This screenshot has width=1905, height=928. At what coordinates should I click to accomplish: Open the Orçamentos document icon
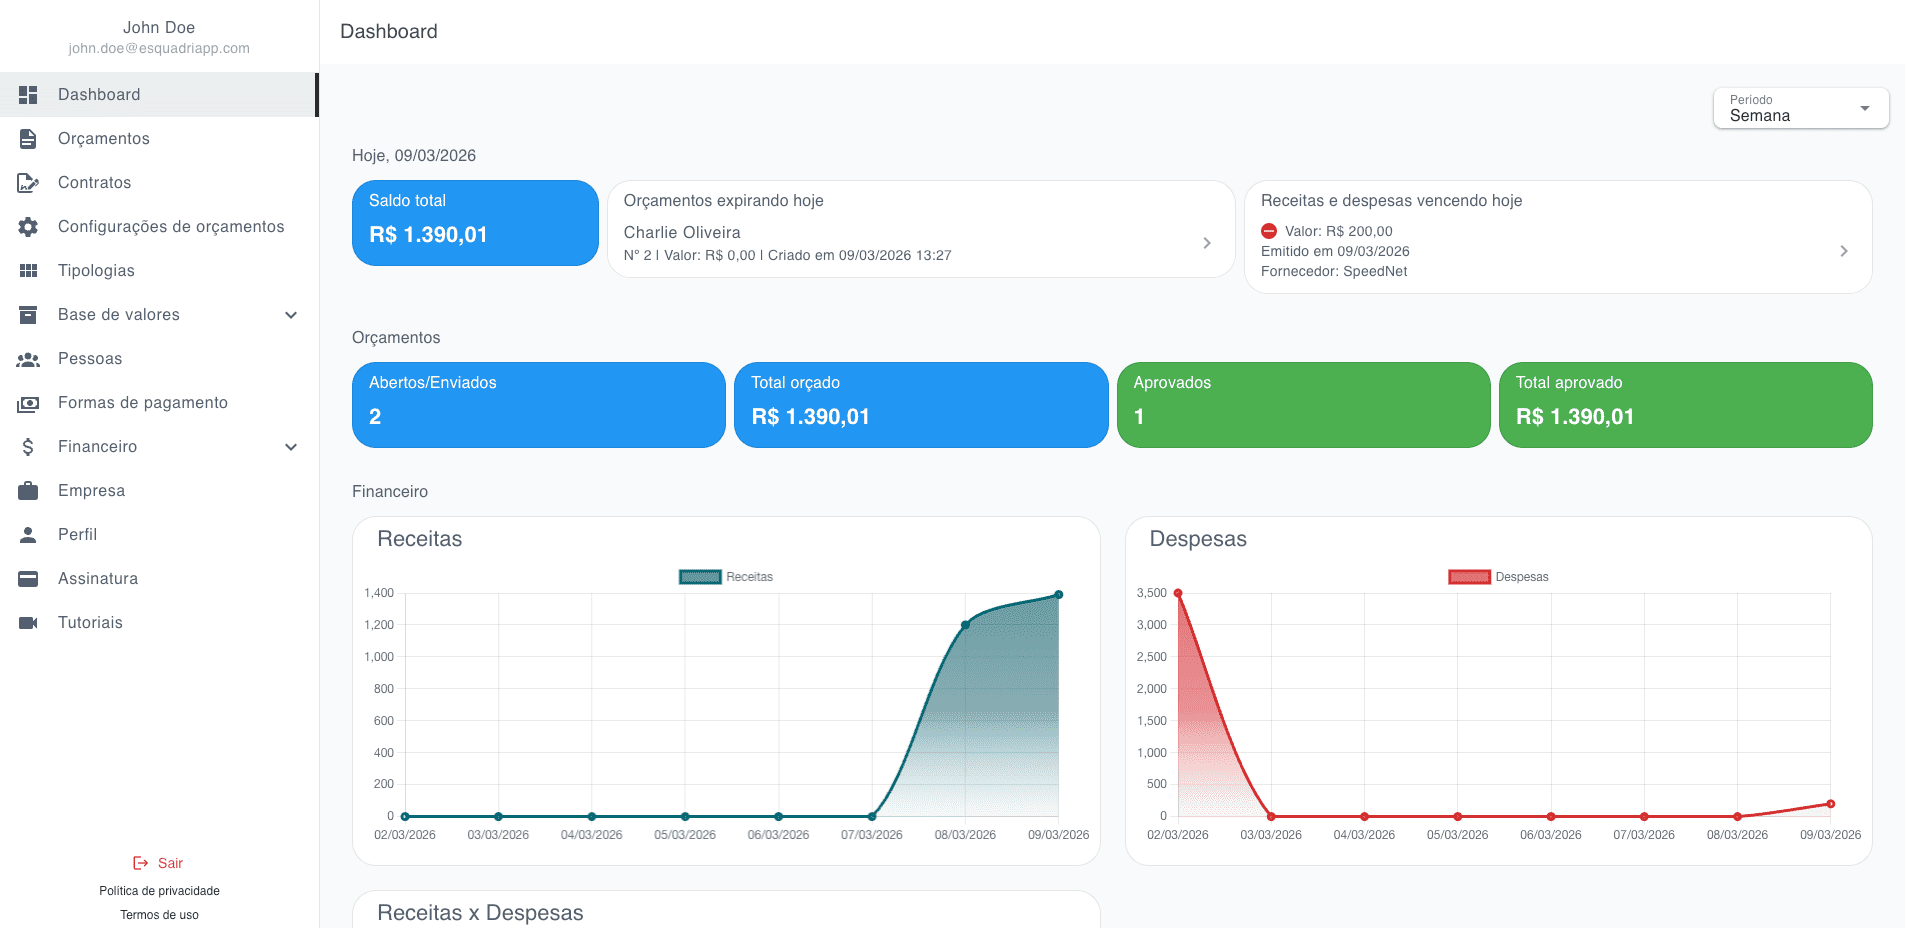click(x=28, y=139)
